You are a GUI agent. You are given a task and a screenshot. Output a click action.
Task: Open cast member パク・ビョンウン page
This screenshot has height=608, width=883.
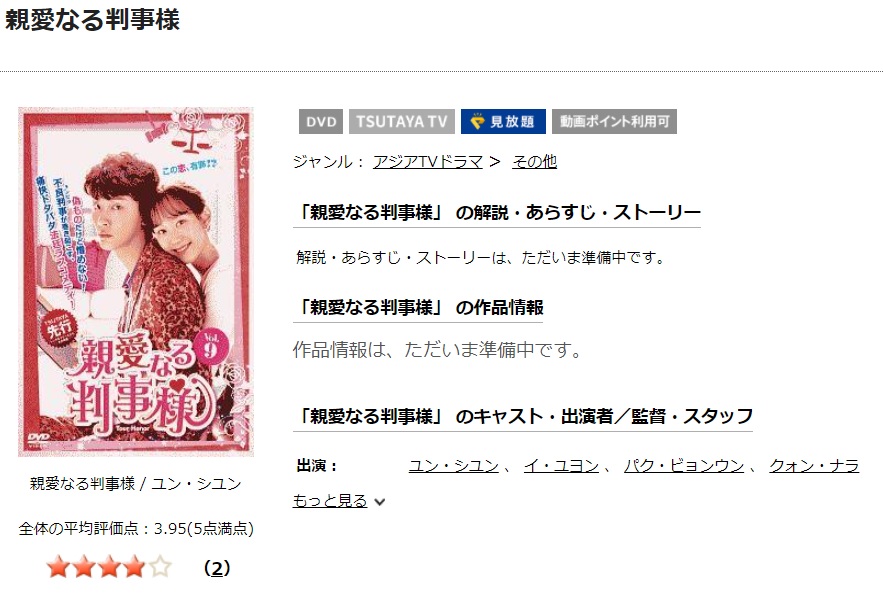[684, 466]
